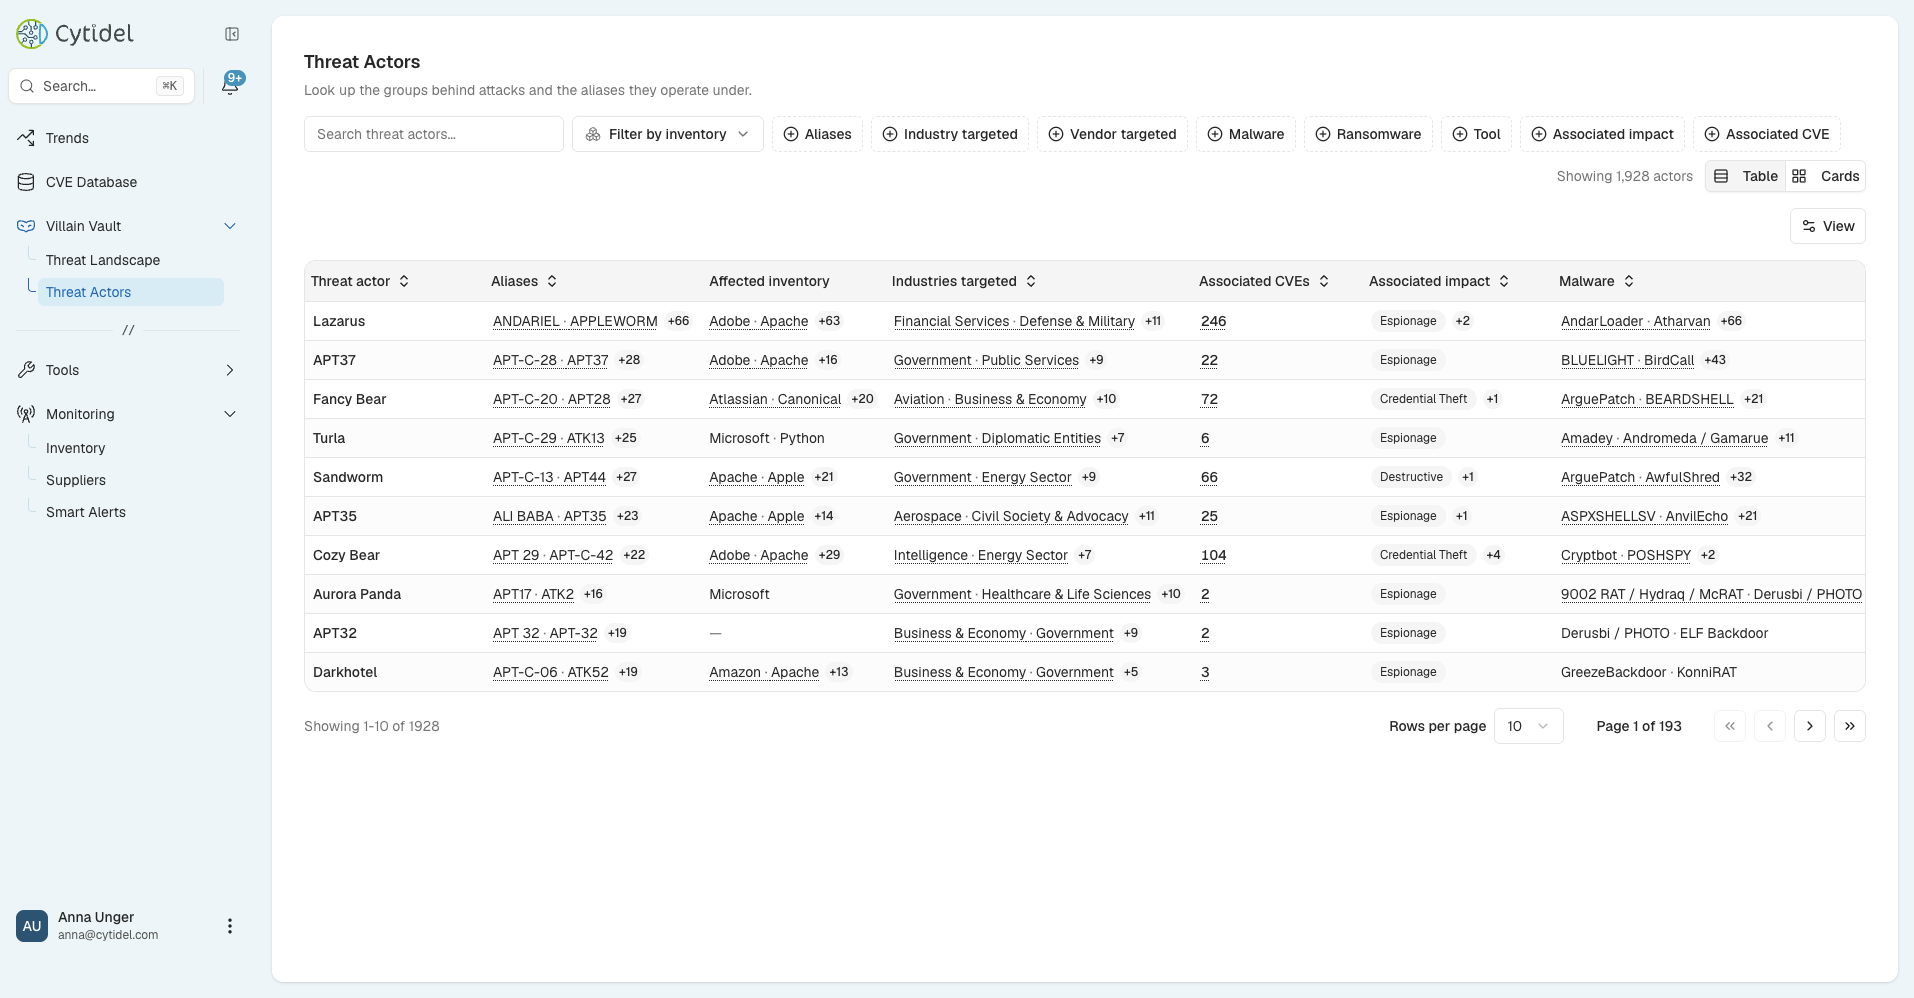Collapse the Monitoring section
This screenshot has height=998, width=1914.
point(230,414)
